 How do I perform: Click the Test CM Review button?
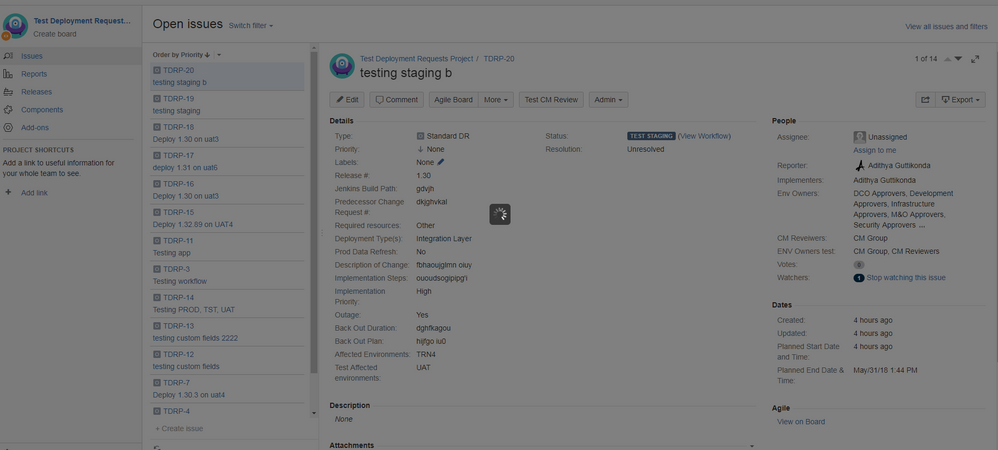(x=551, y=100)
